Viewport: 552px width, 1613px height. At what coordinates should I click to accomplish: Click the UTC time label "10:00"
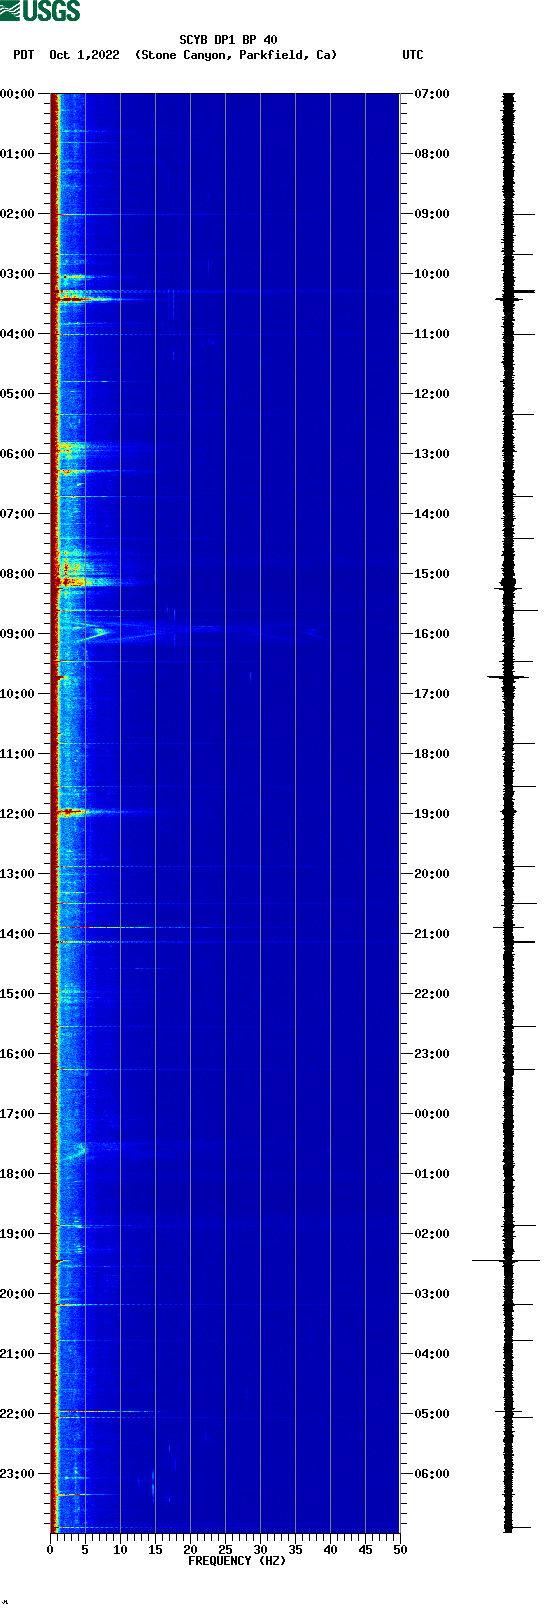click(432, 274)
